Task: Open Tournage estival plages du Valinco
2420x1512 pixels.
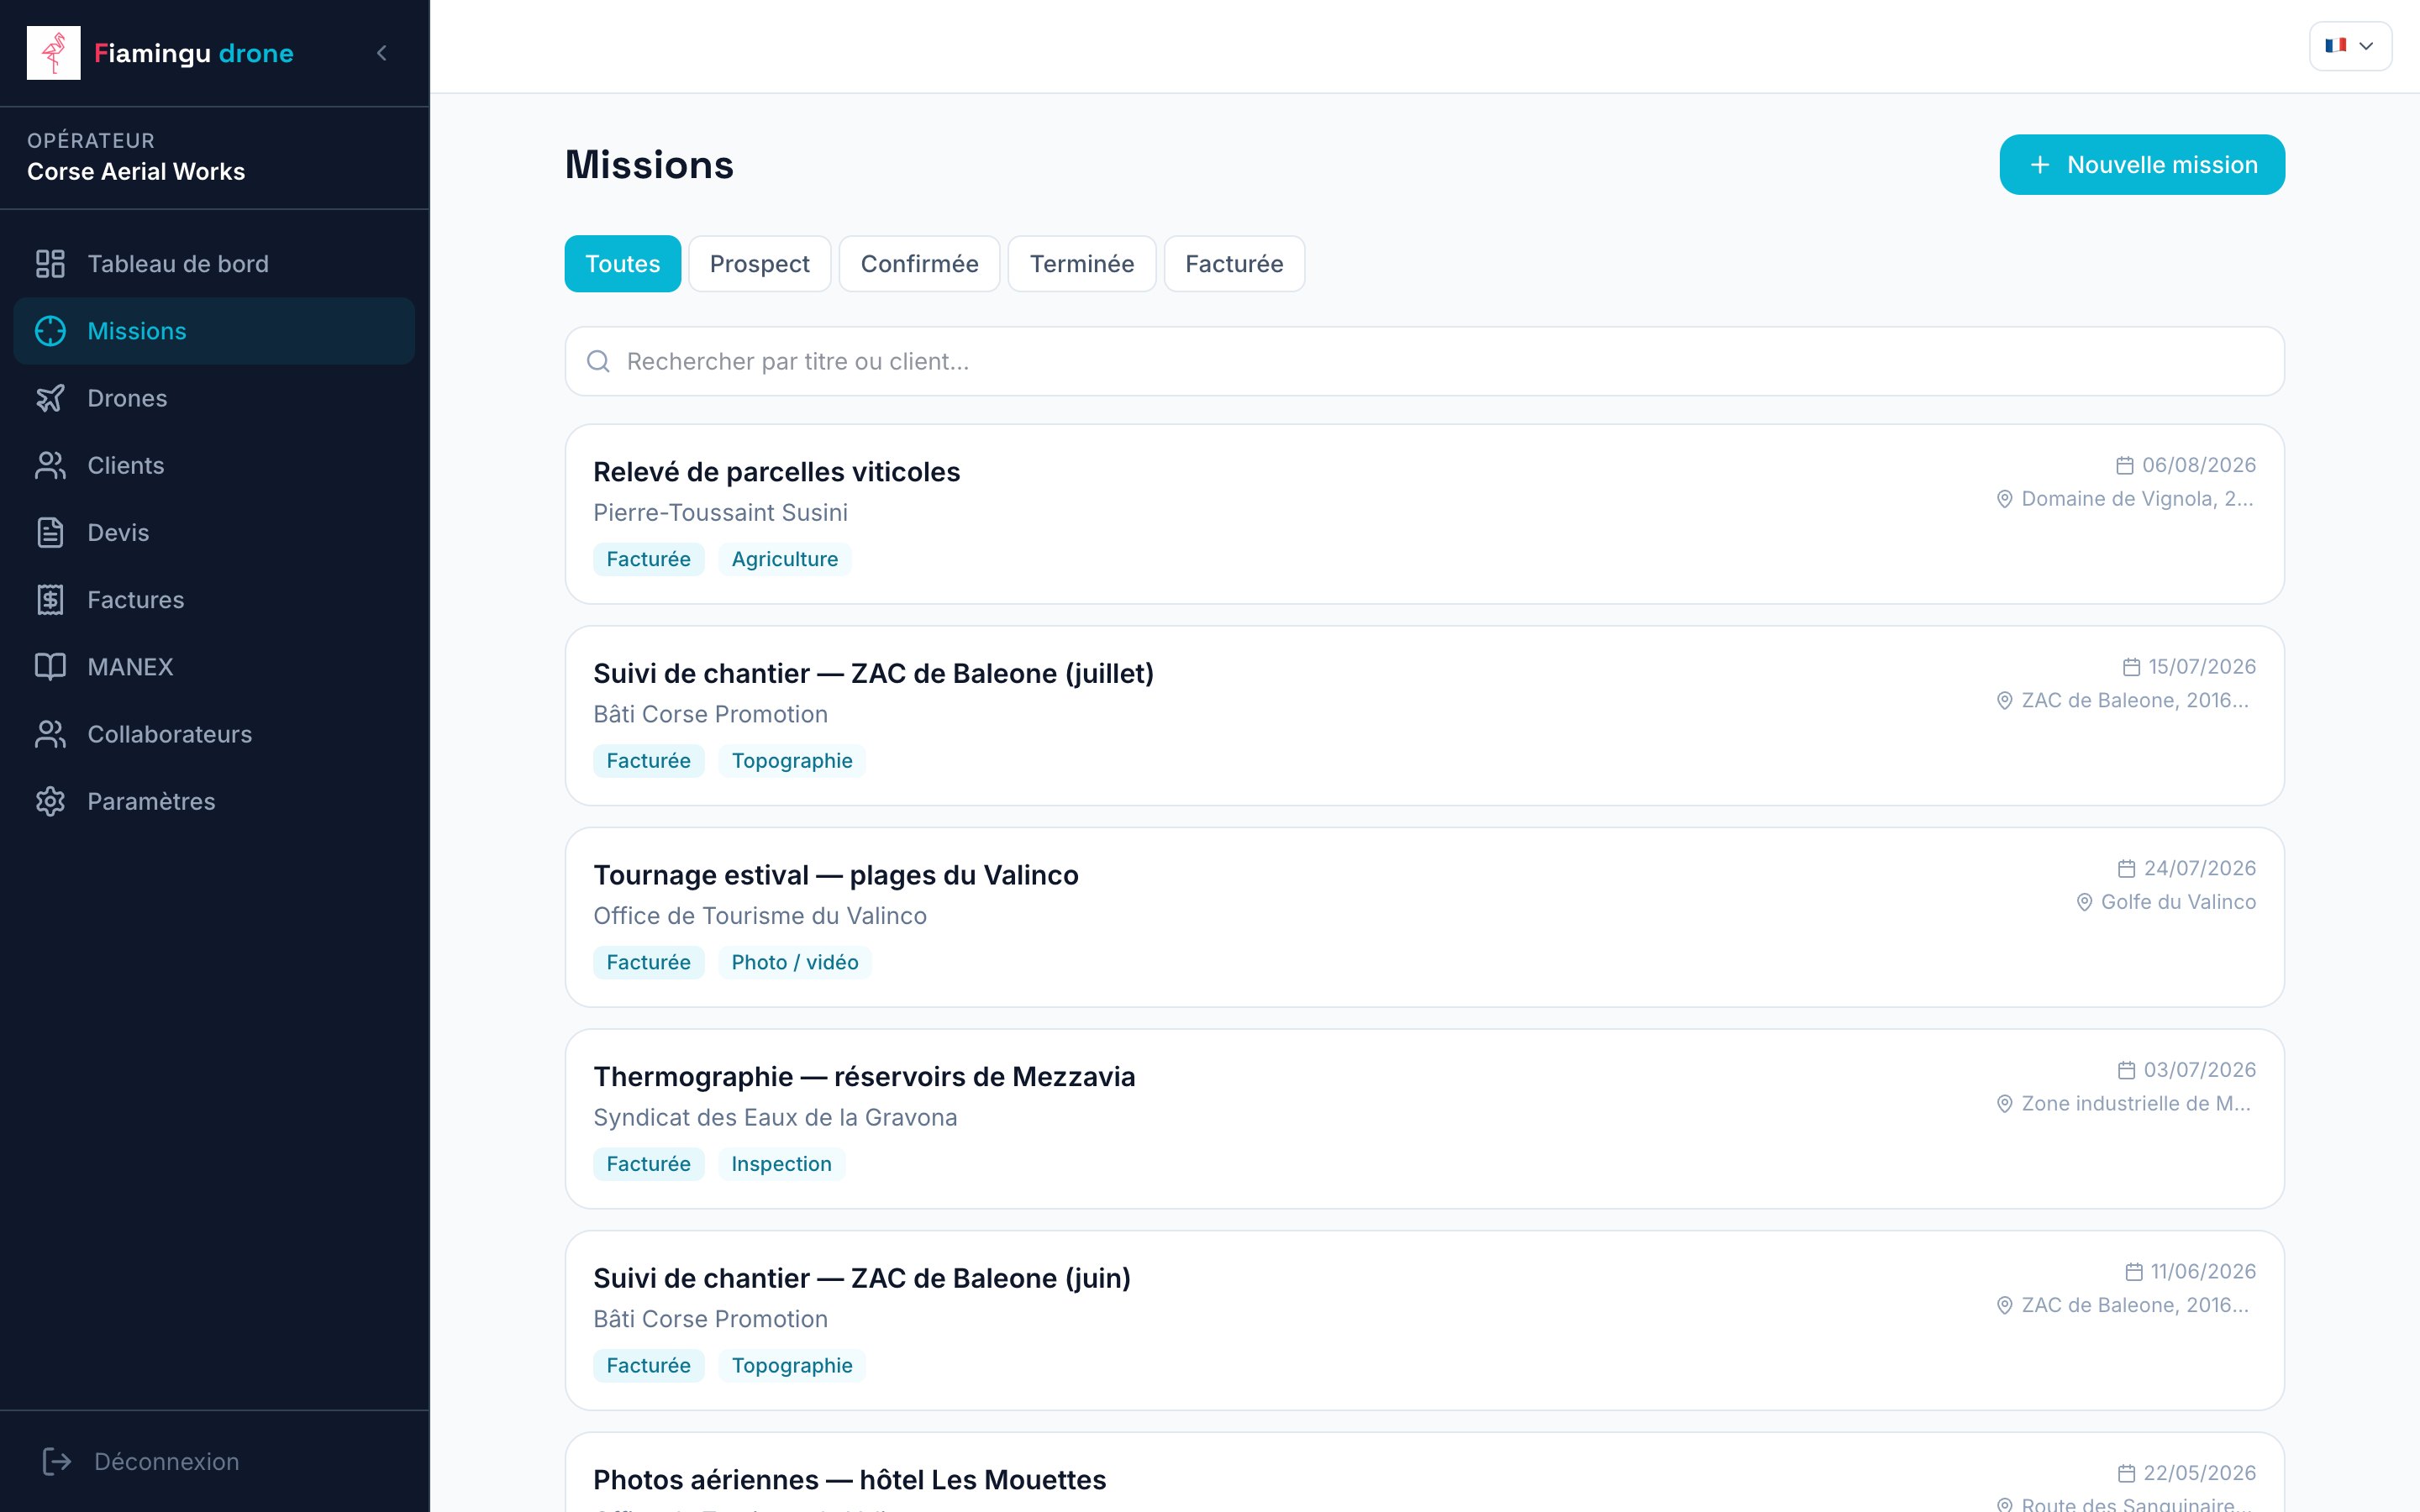Action: (1424, 917)
